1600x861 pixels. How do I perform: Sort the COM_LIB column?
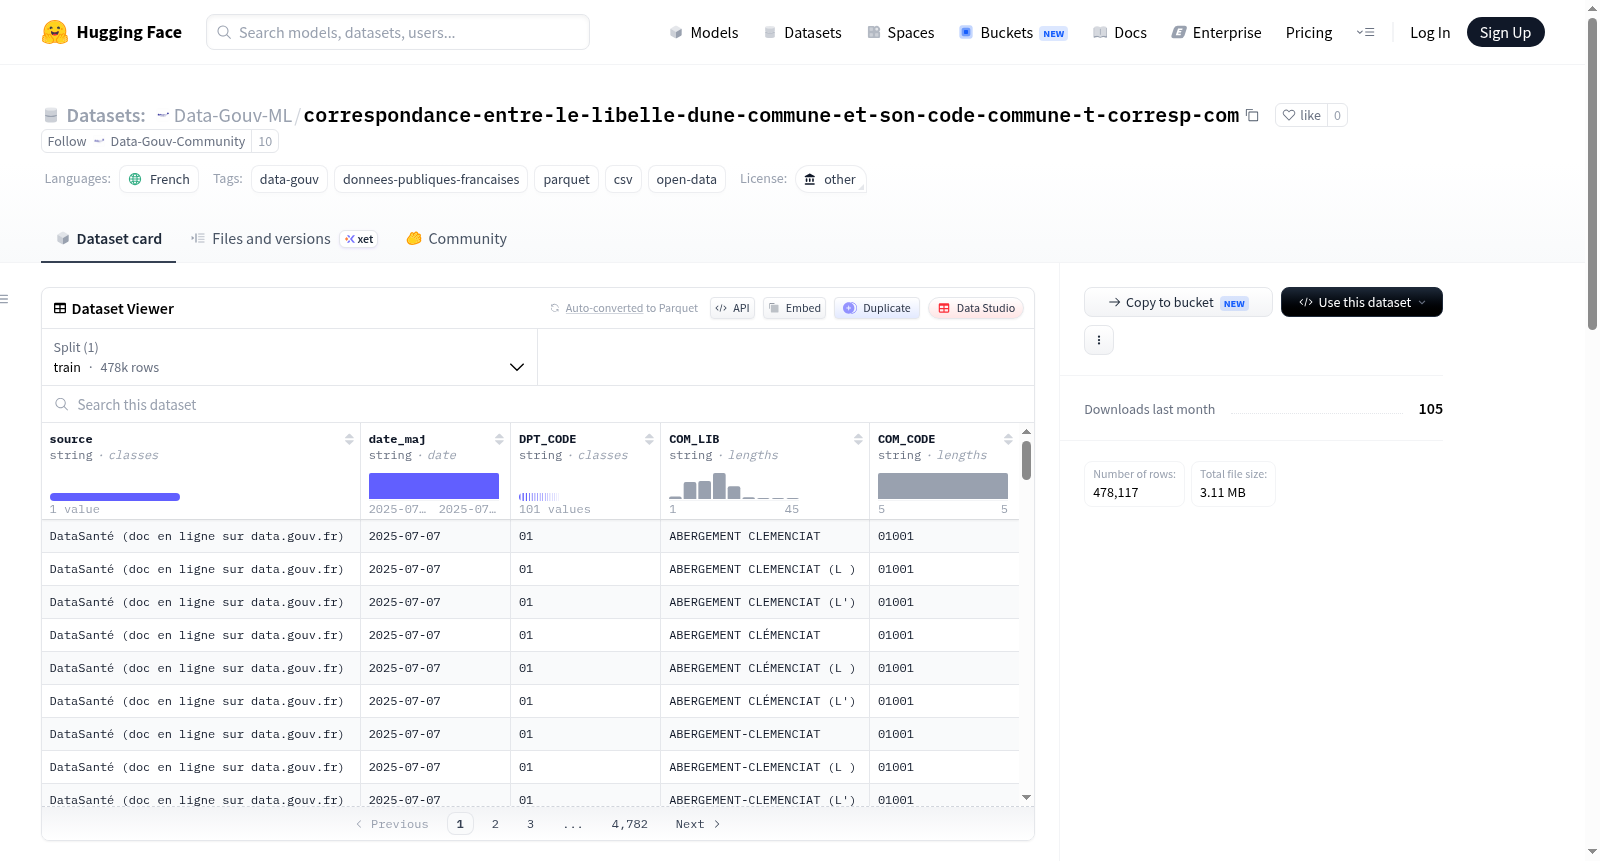(x=858, y=439)
